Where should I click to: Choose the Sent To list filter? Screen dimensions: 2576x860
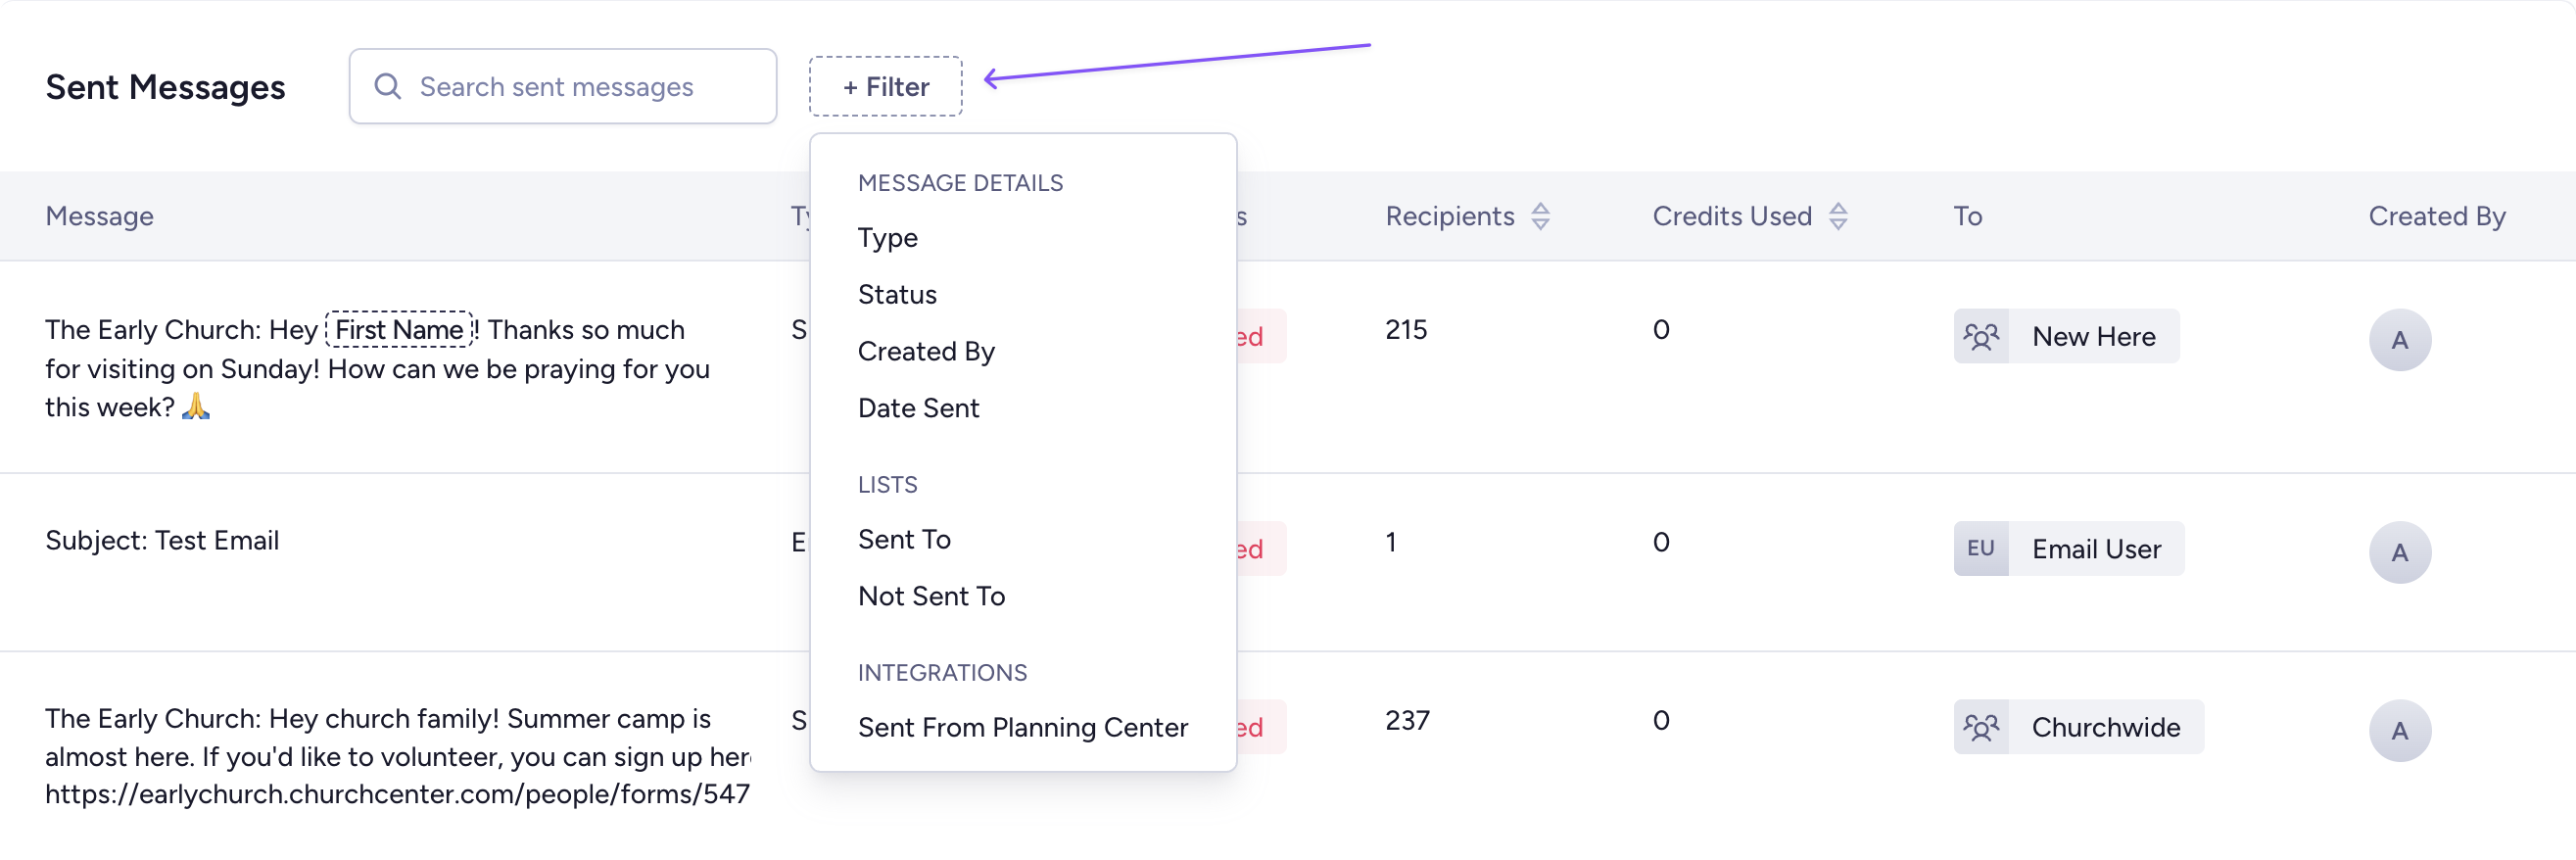pyautogui.click(x=904, y=540)
